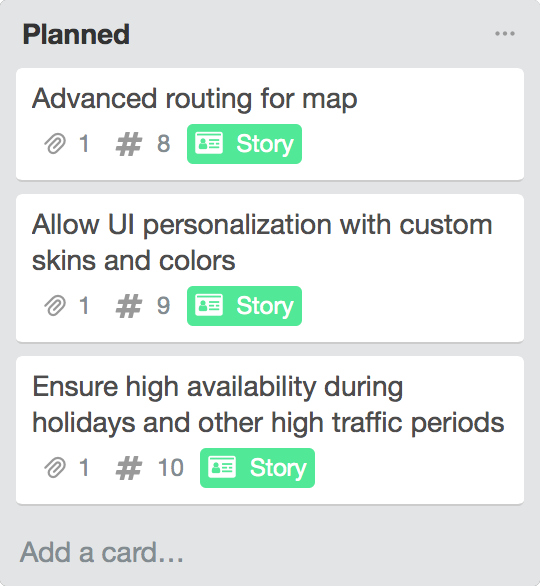
Task: Click the attachment paperclip on Advanced routing card
Action: pos(55,144)
